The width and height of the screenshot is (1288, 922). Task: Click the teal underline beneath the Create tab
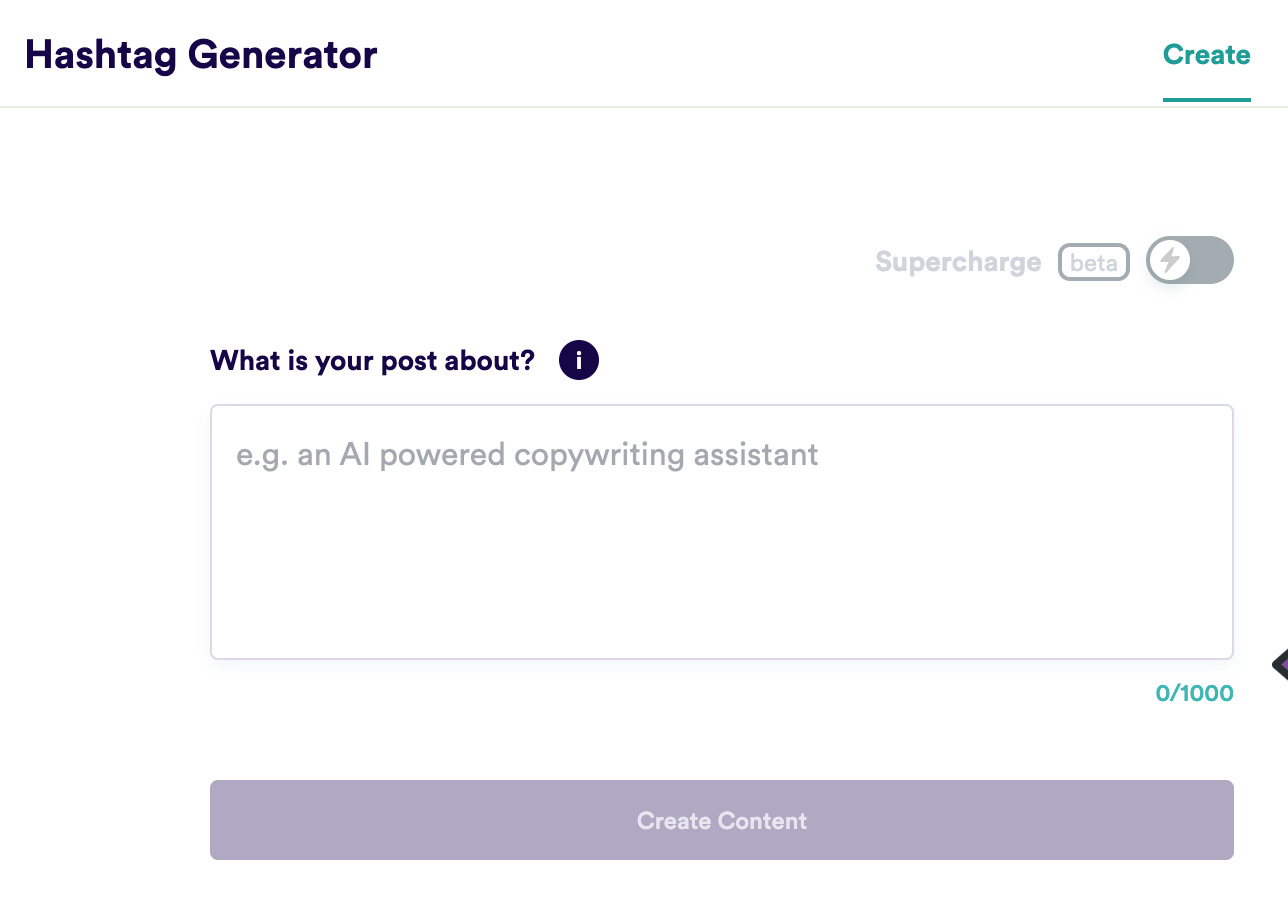pyautogui.click(x=1206, y=100)
